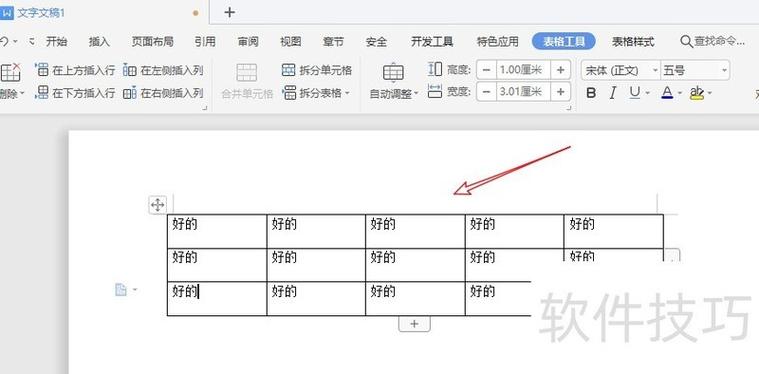Switch to the Insert tab

pos(99,42)
